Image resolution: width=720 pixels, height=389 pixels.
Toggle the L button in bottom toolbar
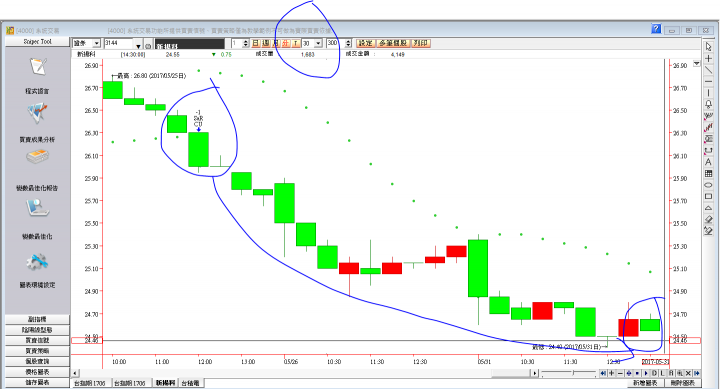(662, 373)
